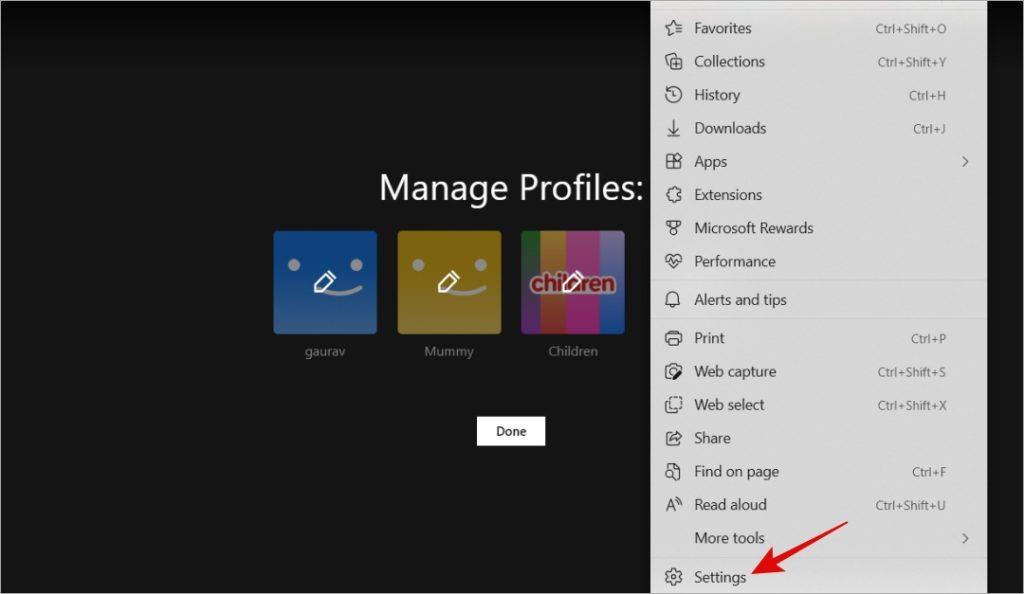Click the Ctrl+P shortcut text
This screenshot has height=594, width=1024.
coord(928,339)
